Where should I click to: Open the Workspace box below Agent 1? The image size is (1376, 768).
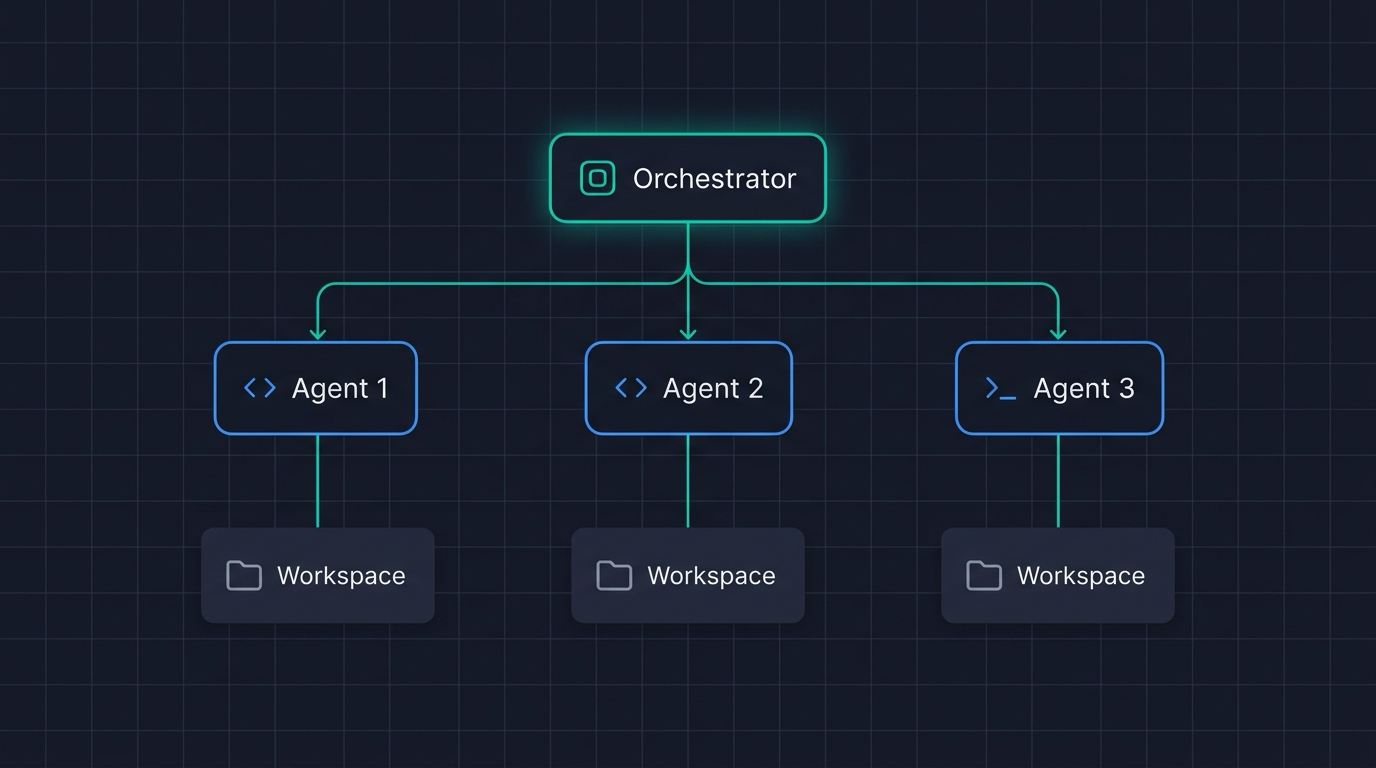(318, 576)
